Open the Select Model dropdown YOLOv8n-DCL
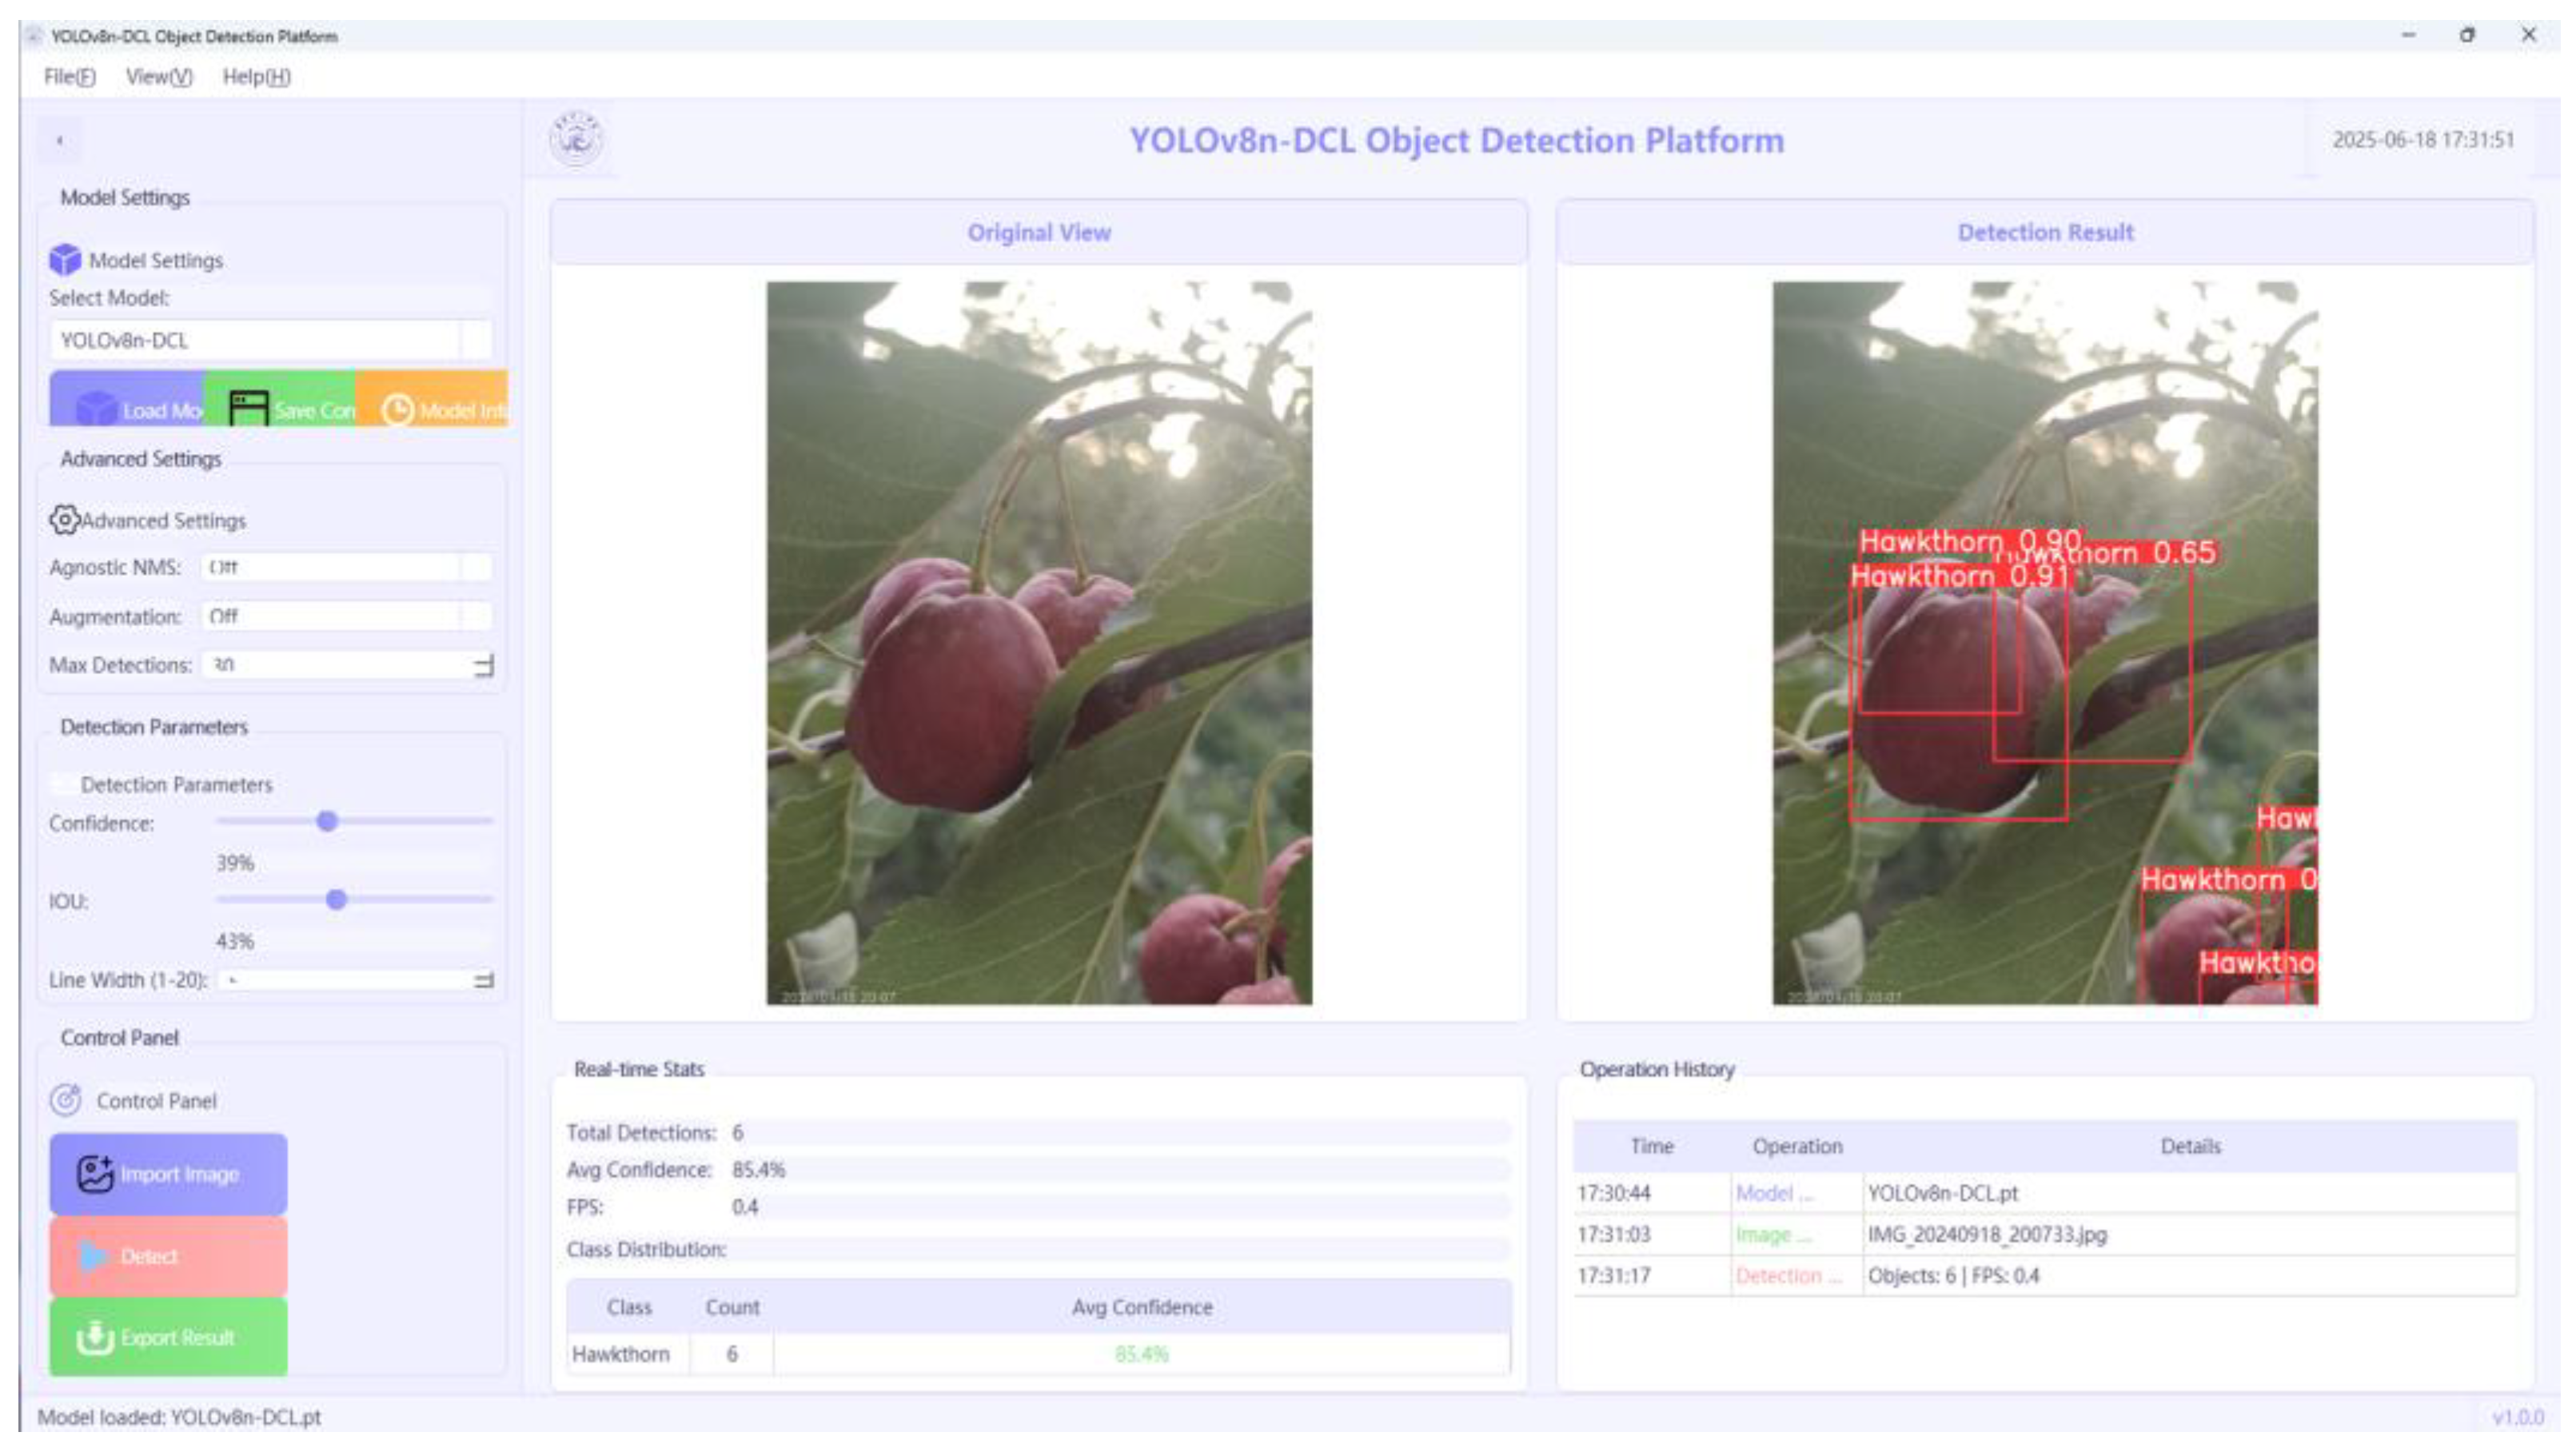 point(270,340)
